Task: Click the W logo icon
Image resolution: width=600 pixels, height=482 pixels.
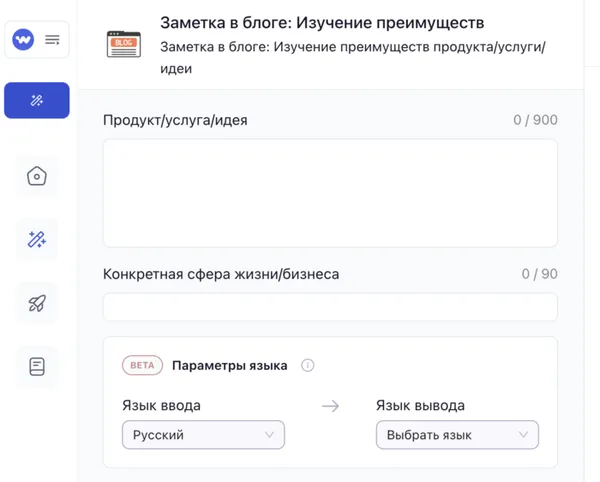Action: click(x=24, y=40)
